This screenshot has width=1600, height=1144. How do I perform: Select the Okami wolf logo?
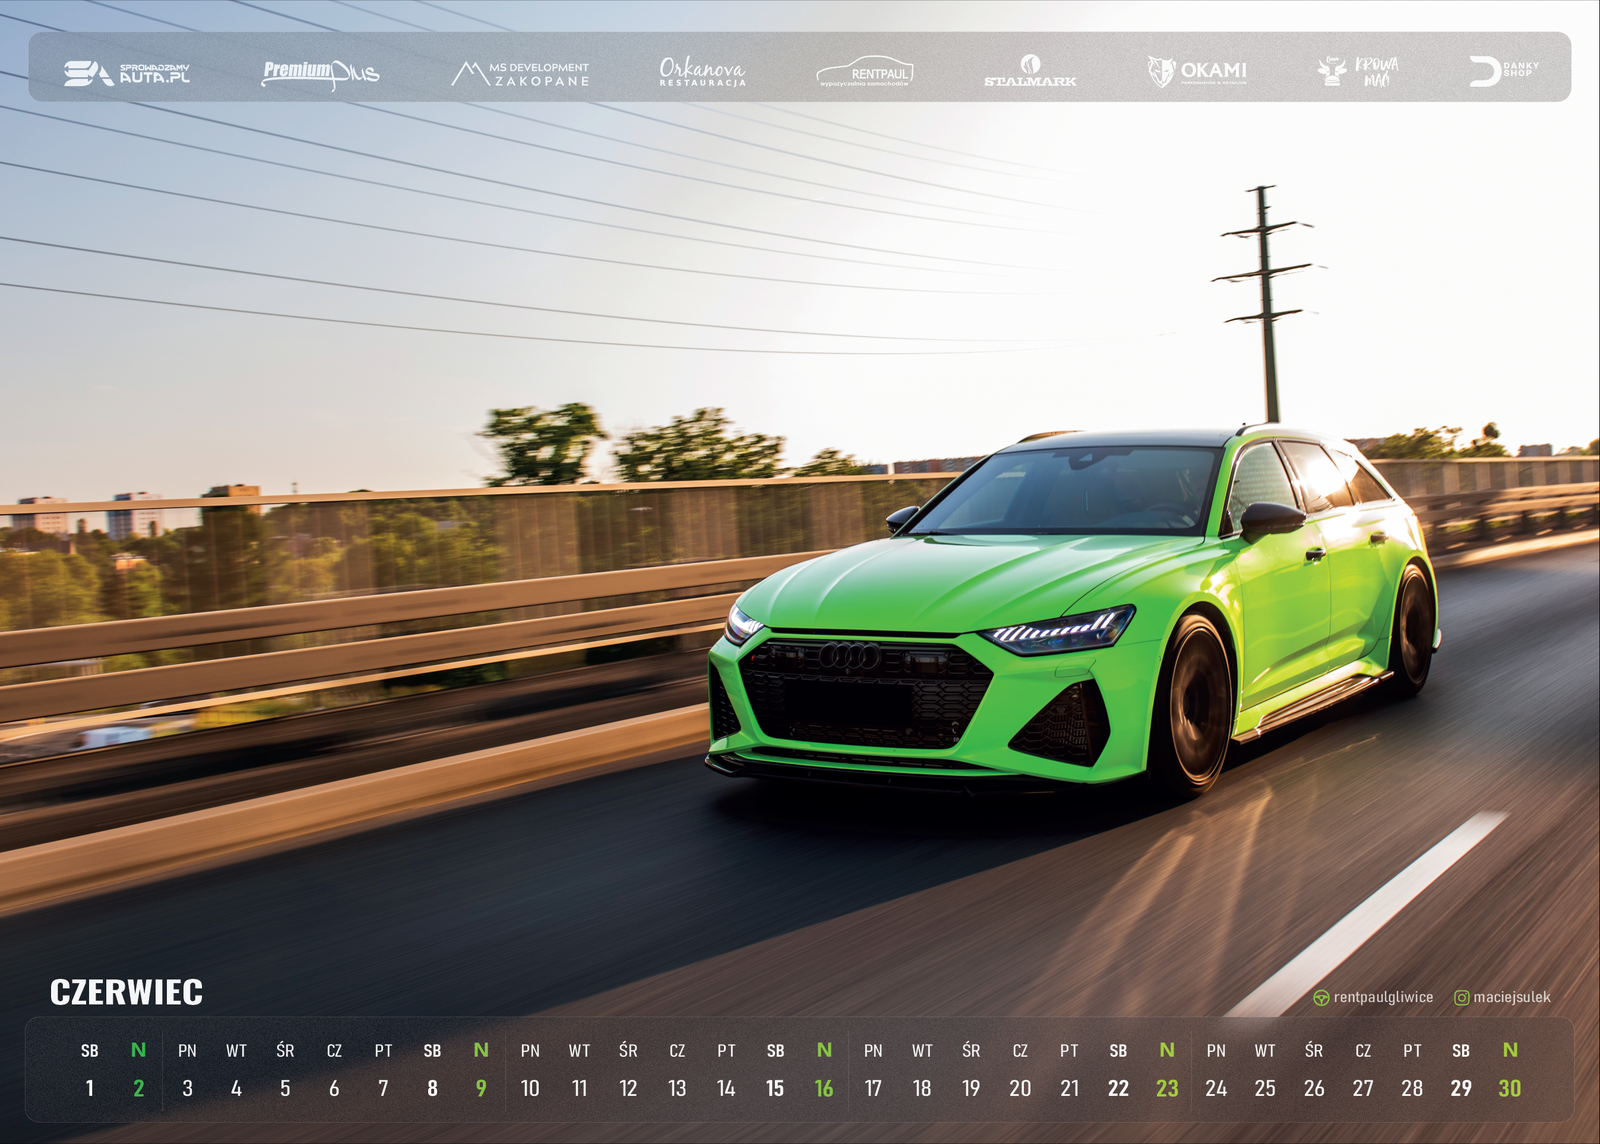1197,71
